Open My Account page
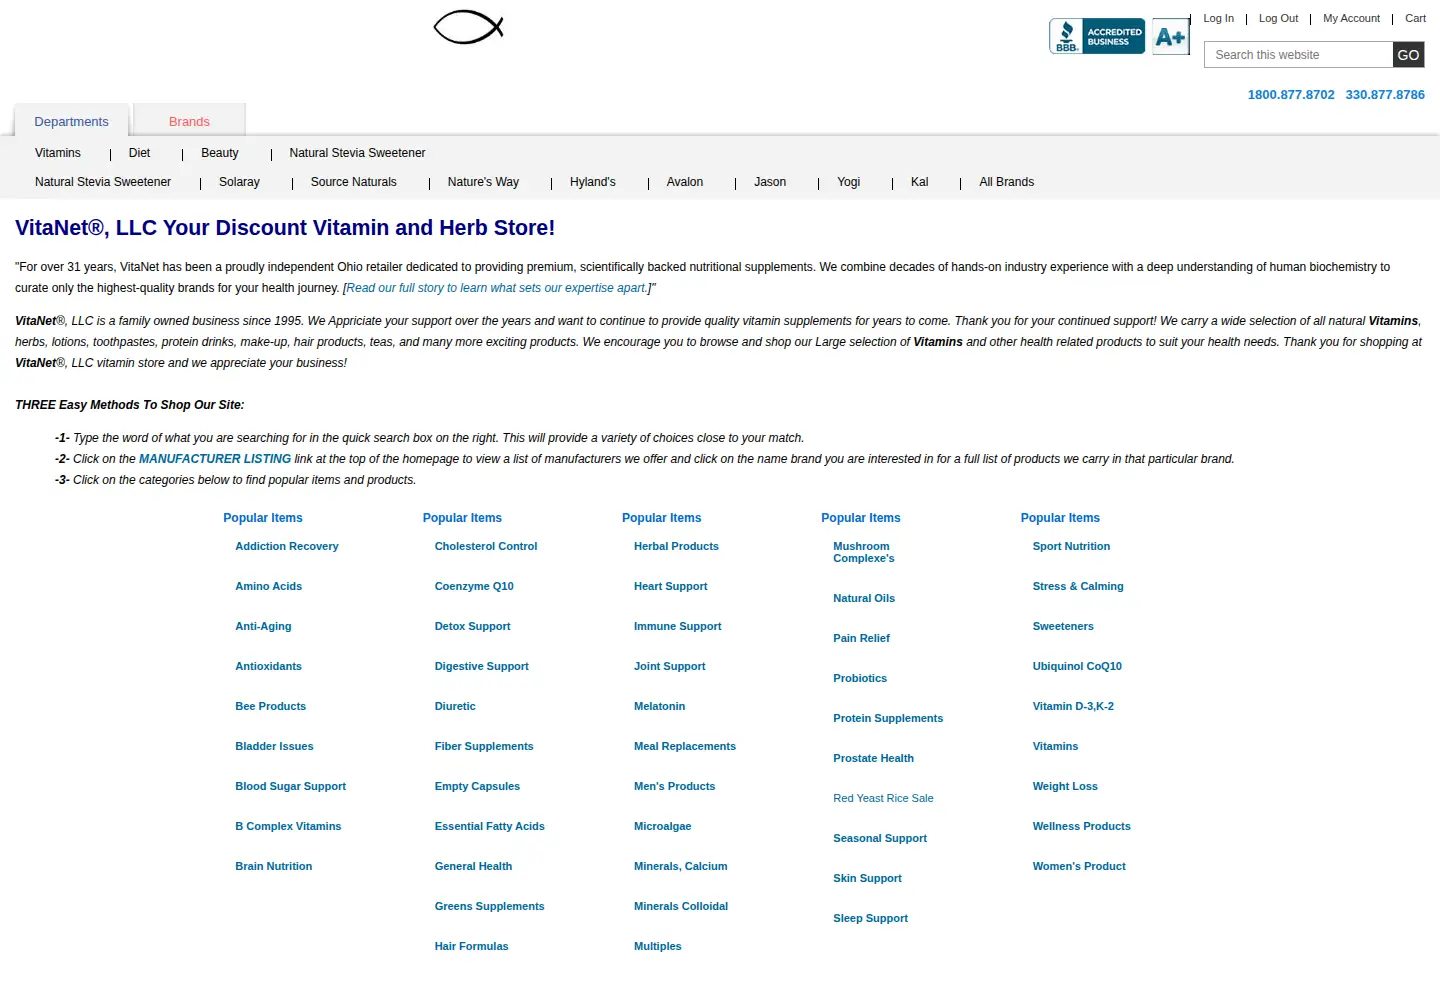This screenshot has width=1440, height=1000. click(1351, 18)
